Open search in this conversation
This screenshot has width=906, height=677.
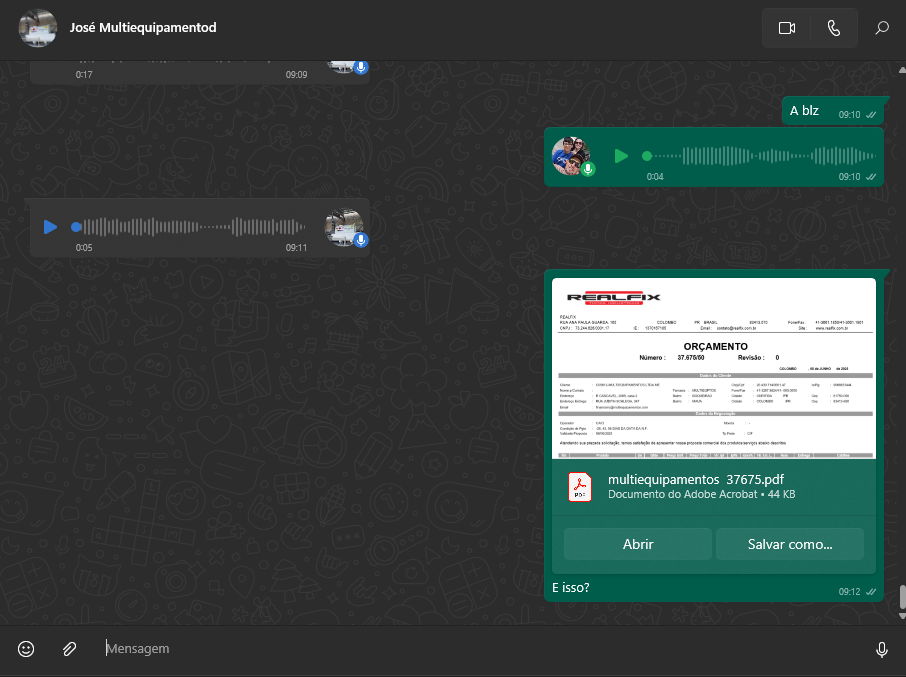[881, 28]
